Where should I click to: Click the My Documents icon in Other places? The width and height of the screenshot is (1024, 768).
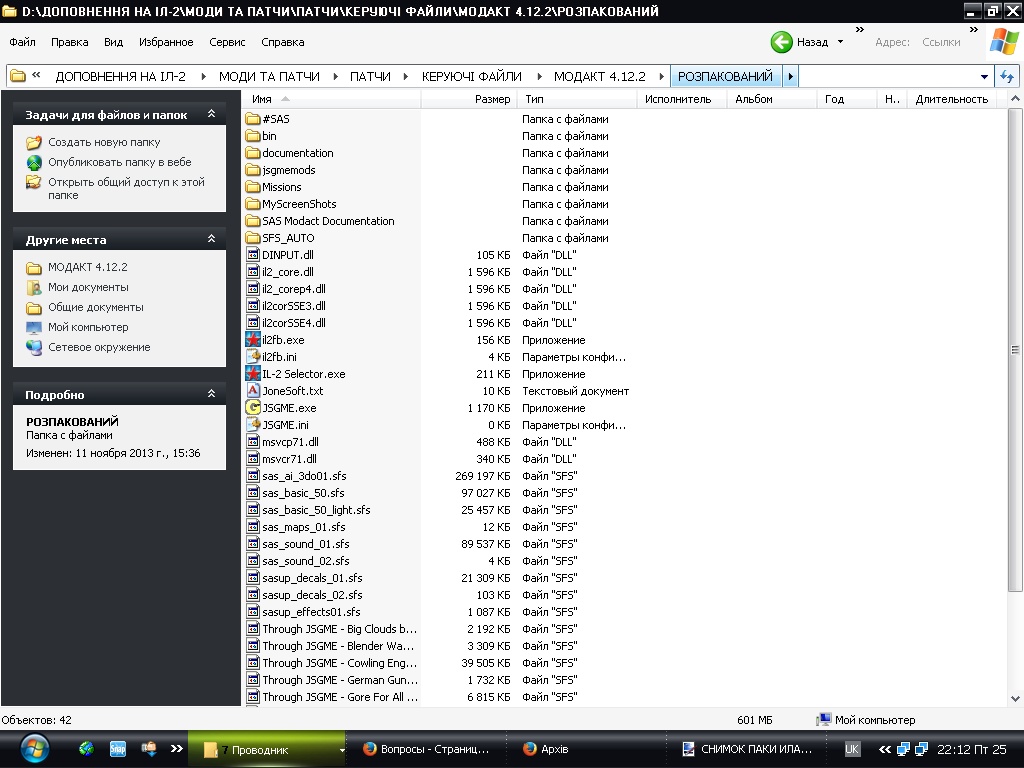click(x=34, y=287)
